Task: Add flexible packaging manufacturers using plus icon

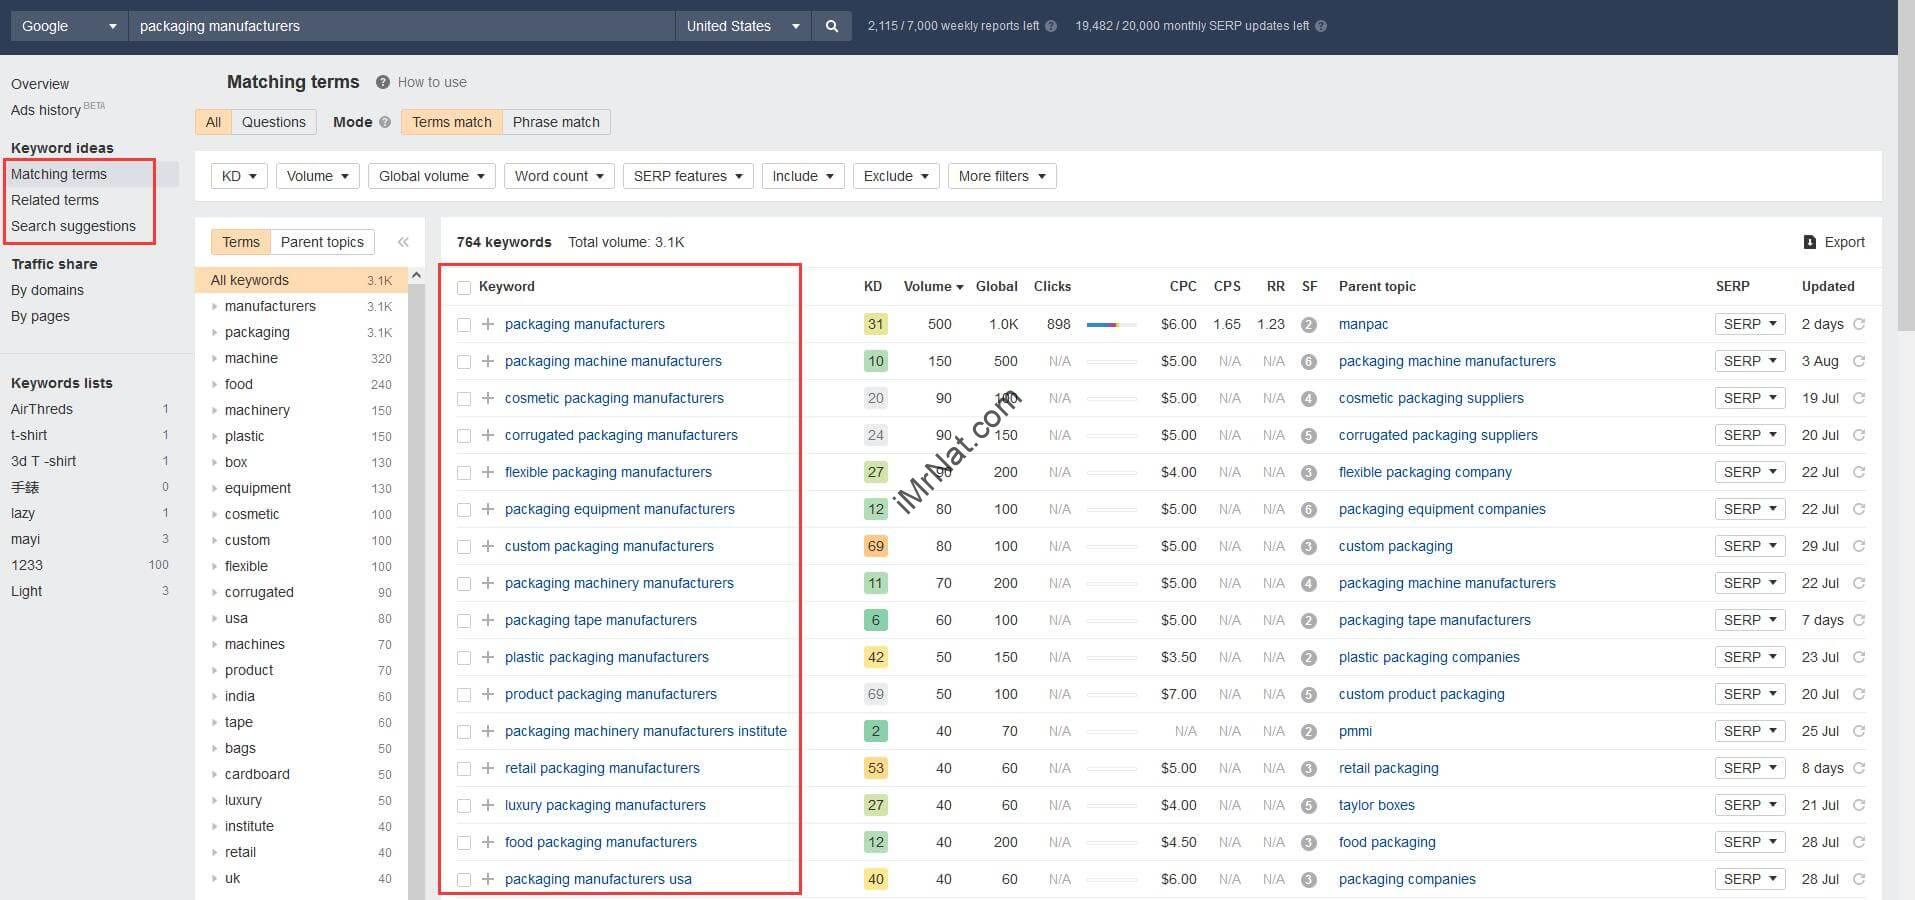Action: tap(488, 472)
